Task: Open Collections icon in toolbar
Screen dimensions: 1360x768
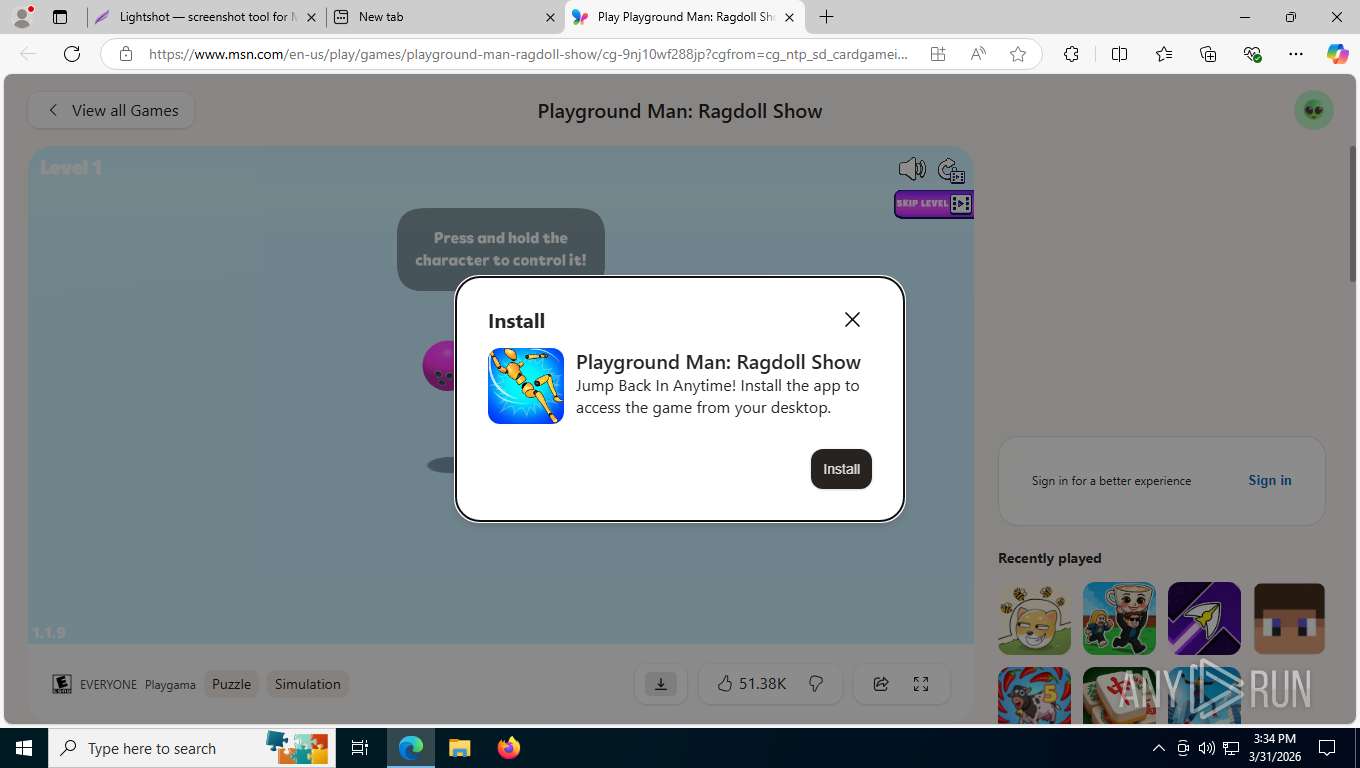Action: point(1208,54)
